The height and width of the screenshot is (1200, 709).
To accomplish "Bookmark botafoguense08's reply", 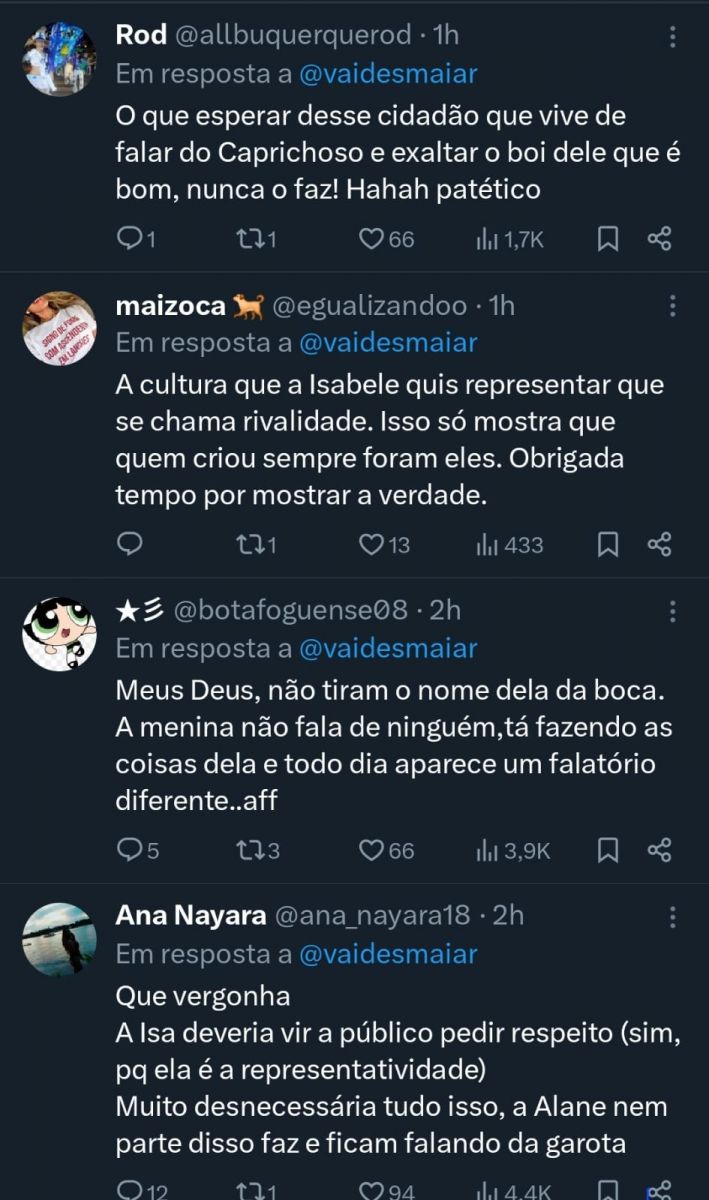I will pos(607,851).
